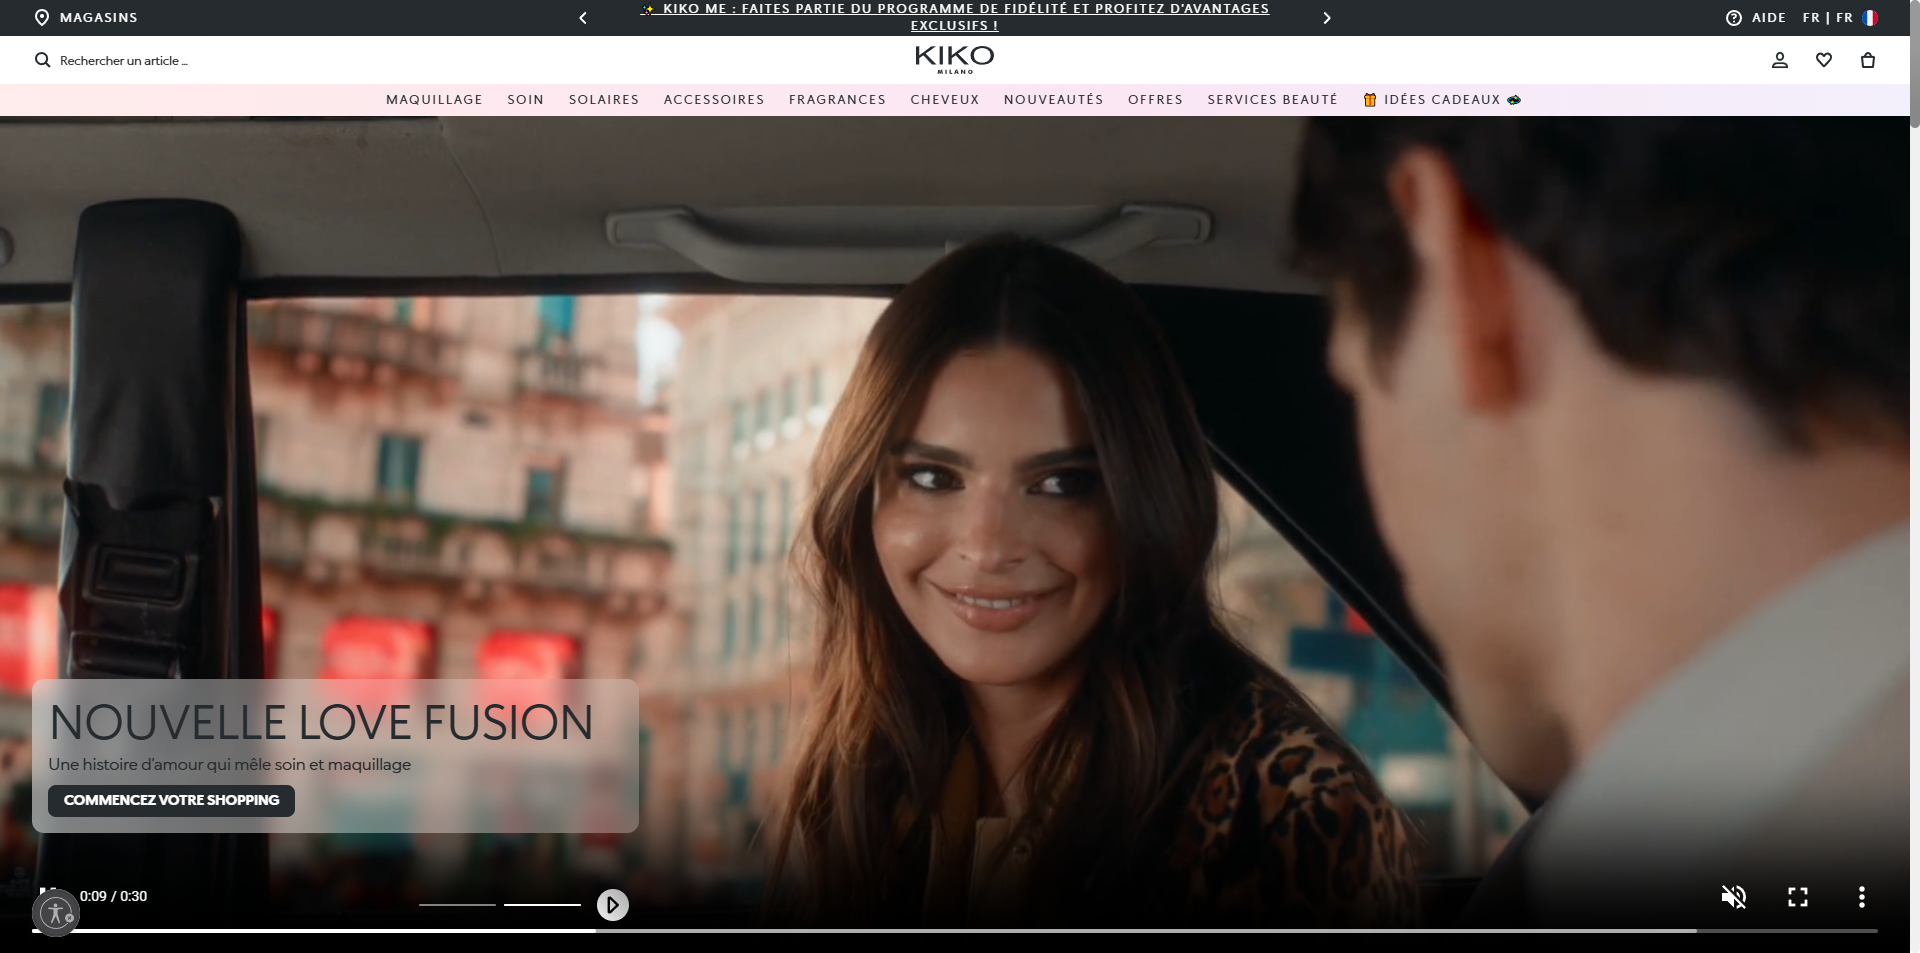Open the video more options menu
The image size is (1920, 953).
point(1862,897)
